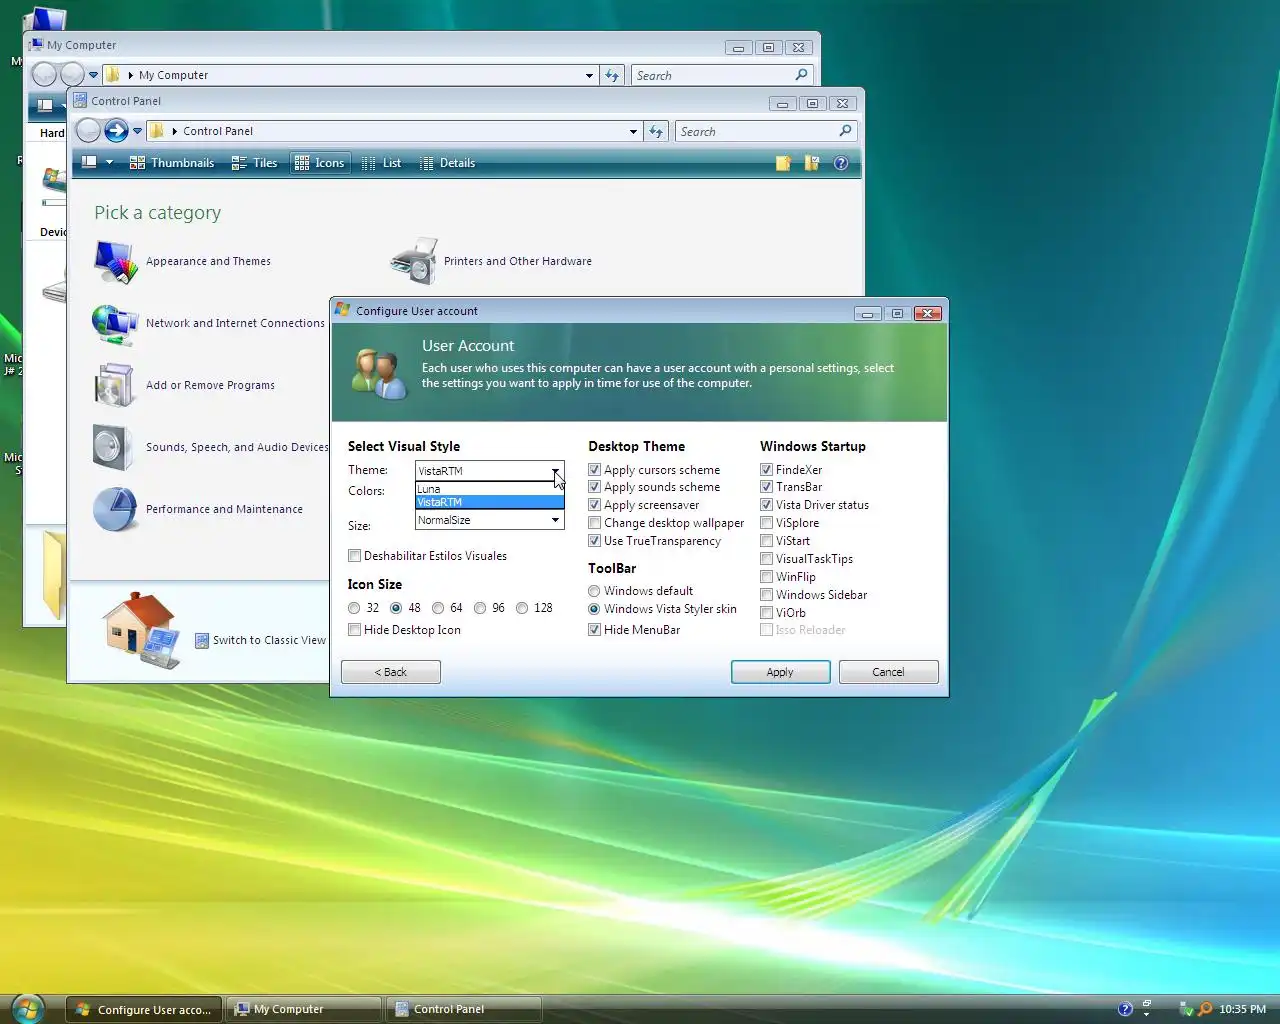Click the help icon in system tray
Image resolution: width=1280 pixels, height=1024 pixels.
(x=1125, y=1009)
